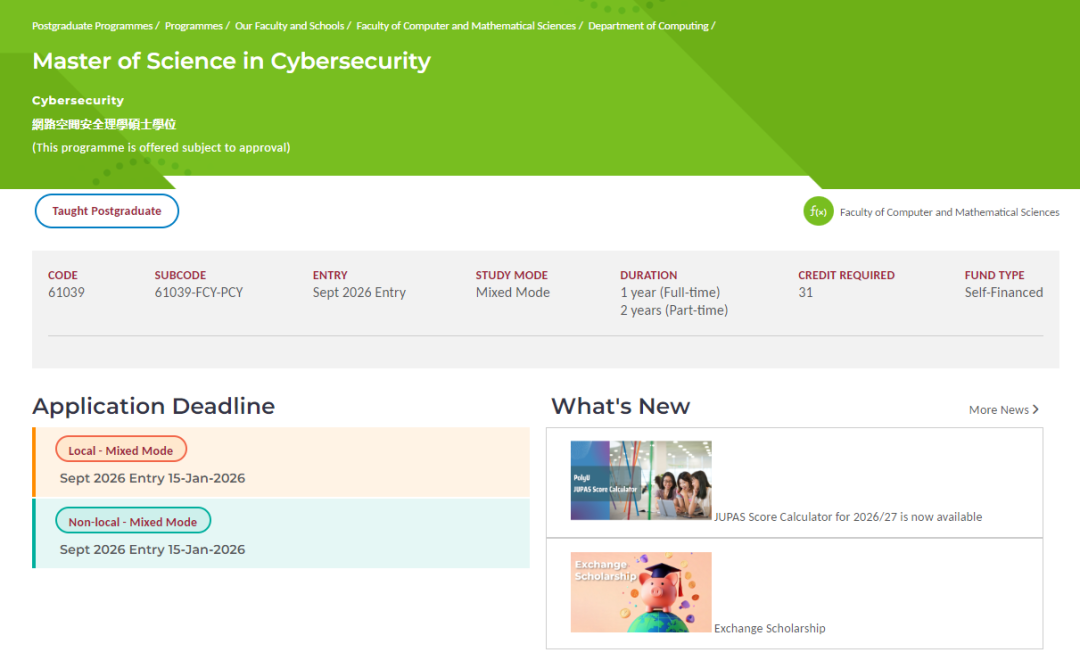Click the Exchange Scholarship news title
The image size is (1080, 669).
coord(770,628)
